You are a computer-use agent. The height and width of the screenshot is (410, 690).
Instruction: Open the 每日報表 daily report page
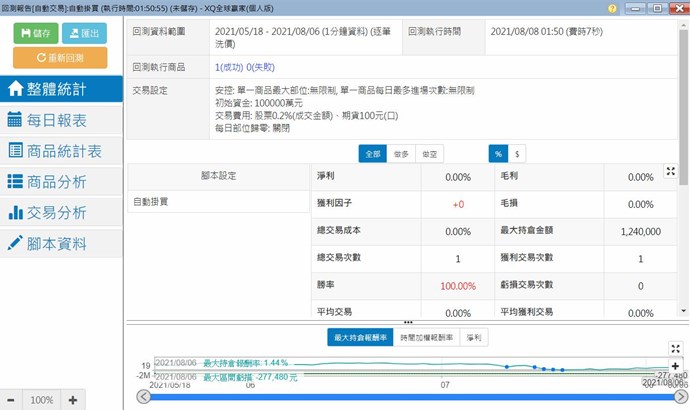(61, 119)
